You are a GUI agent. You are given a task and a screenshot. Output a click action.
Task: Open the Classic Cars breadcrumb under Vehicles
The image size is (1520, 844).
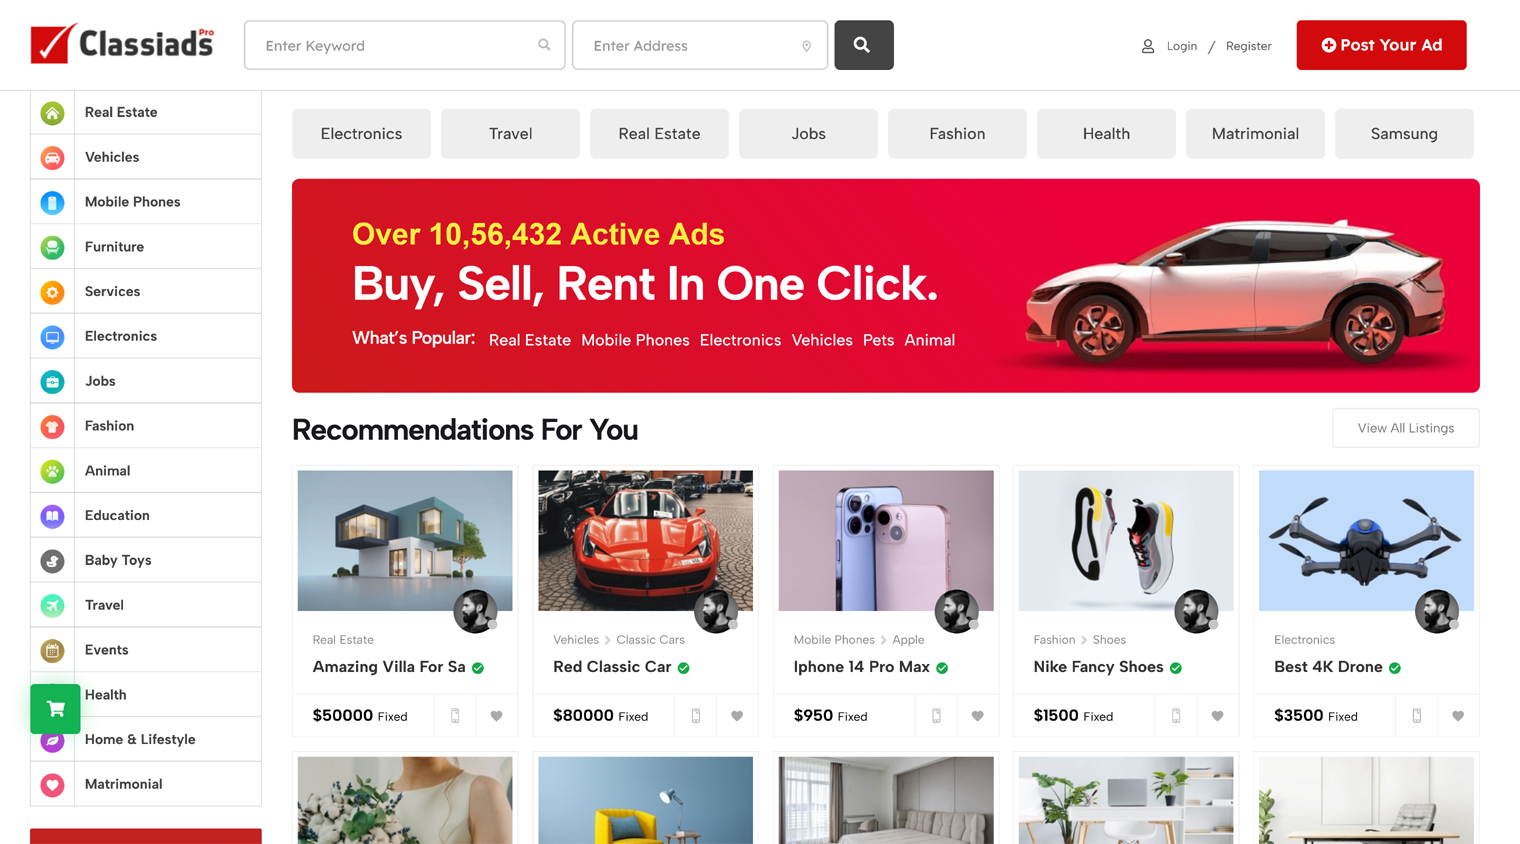(x=650, y=640)
